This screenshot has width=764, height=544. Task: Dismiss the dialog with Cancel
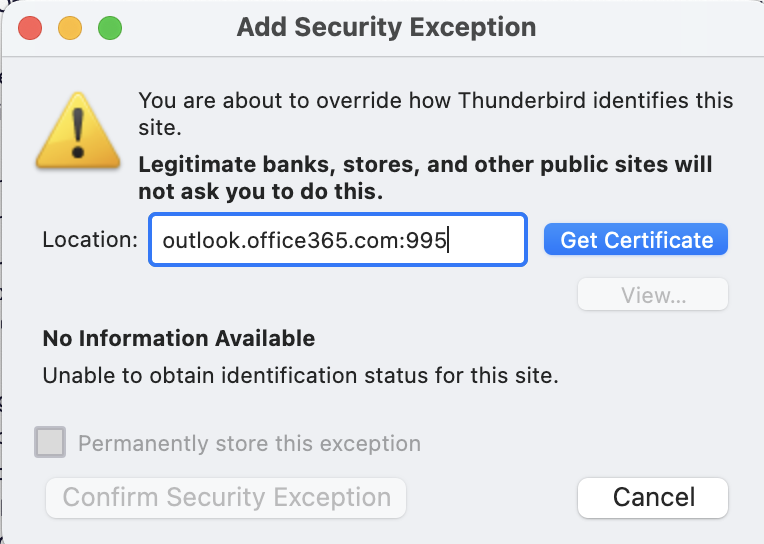653,497
